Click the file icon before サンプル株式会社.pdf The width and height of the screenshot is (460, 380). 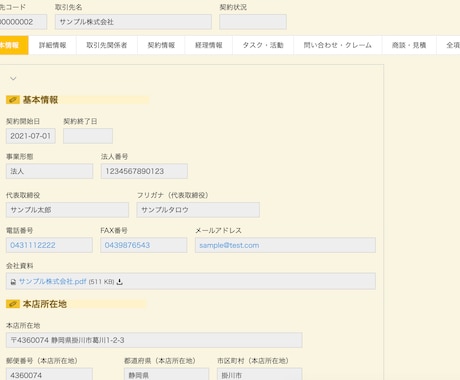click(13, 282)
